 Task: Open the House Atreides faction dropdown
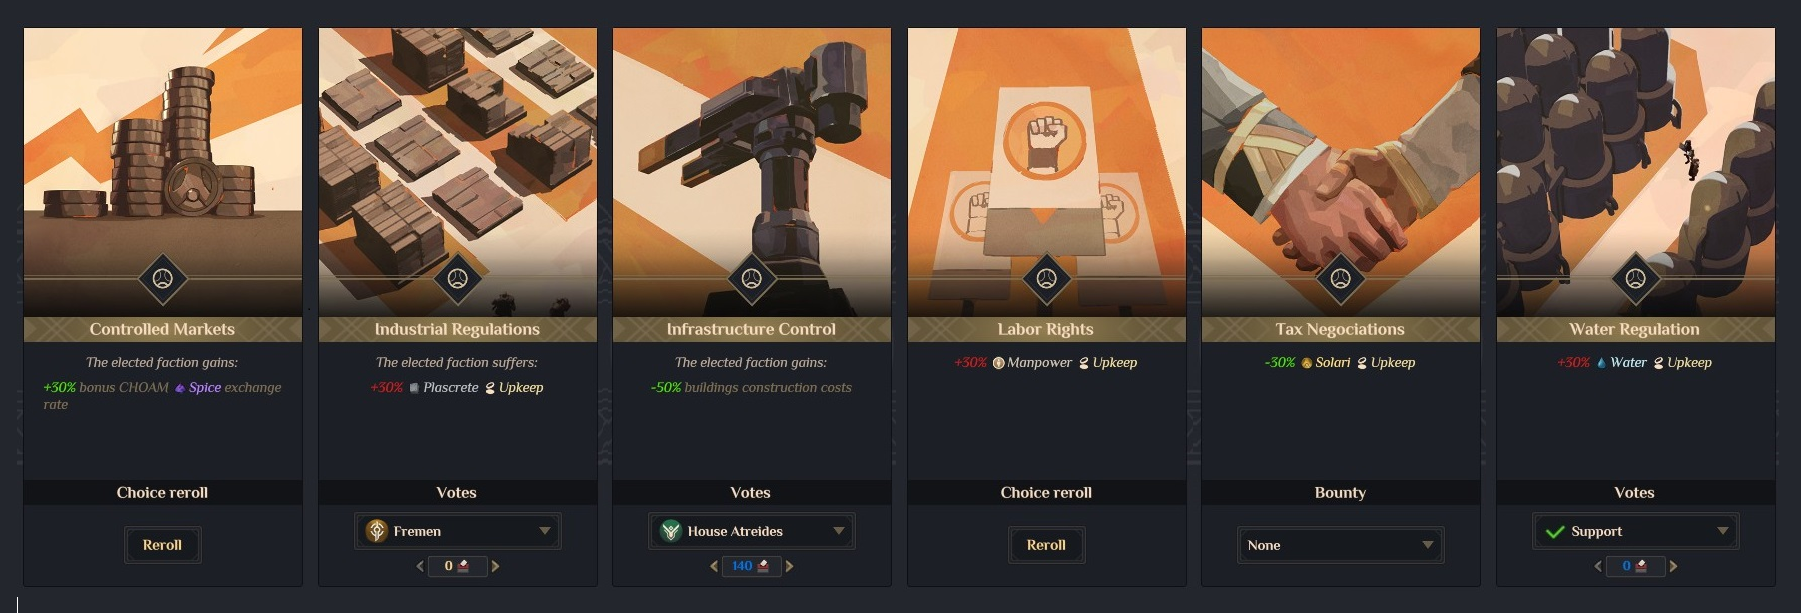[752, 531]
